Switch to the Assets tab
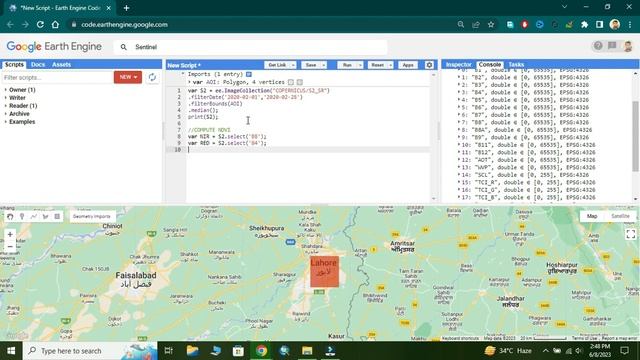 point(62,64)
